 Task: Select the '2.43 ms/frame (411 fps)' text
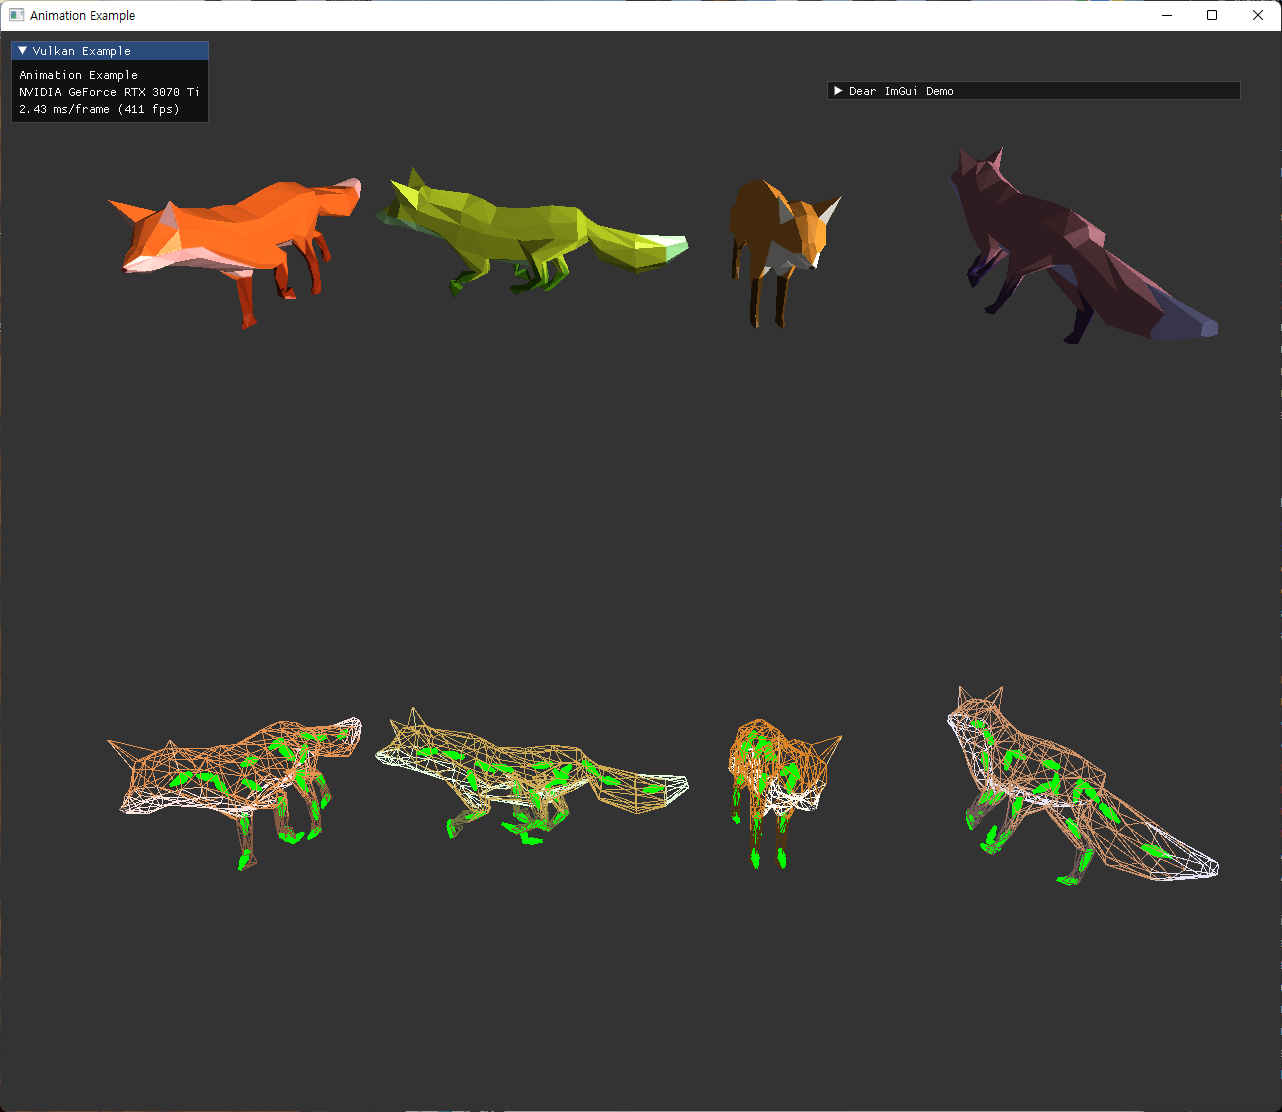tap(99, 109)
